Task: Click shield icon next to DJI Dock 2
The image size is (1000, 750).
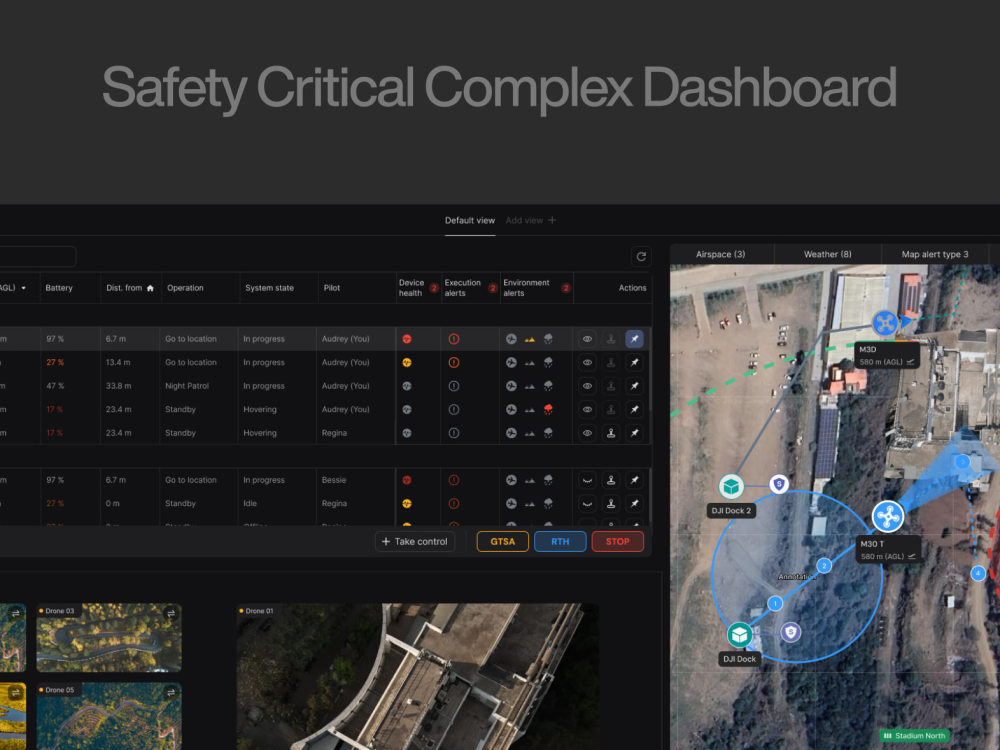Action: (x=779, y=485)
